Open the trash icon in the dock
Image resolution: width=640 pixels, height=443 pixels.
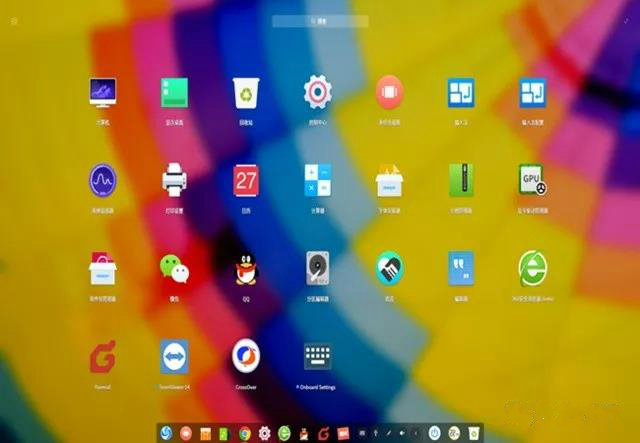click(473, 433)
